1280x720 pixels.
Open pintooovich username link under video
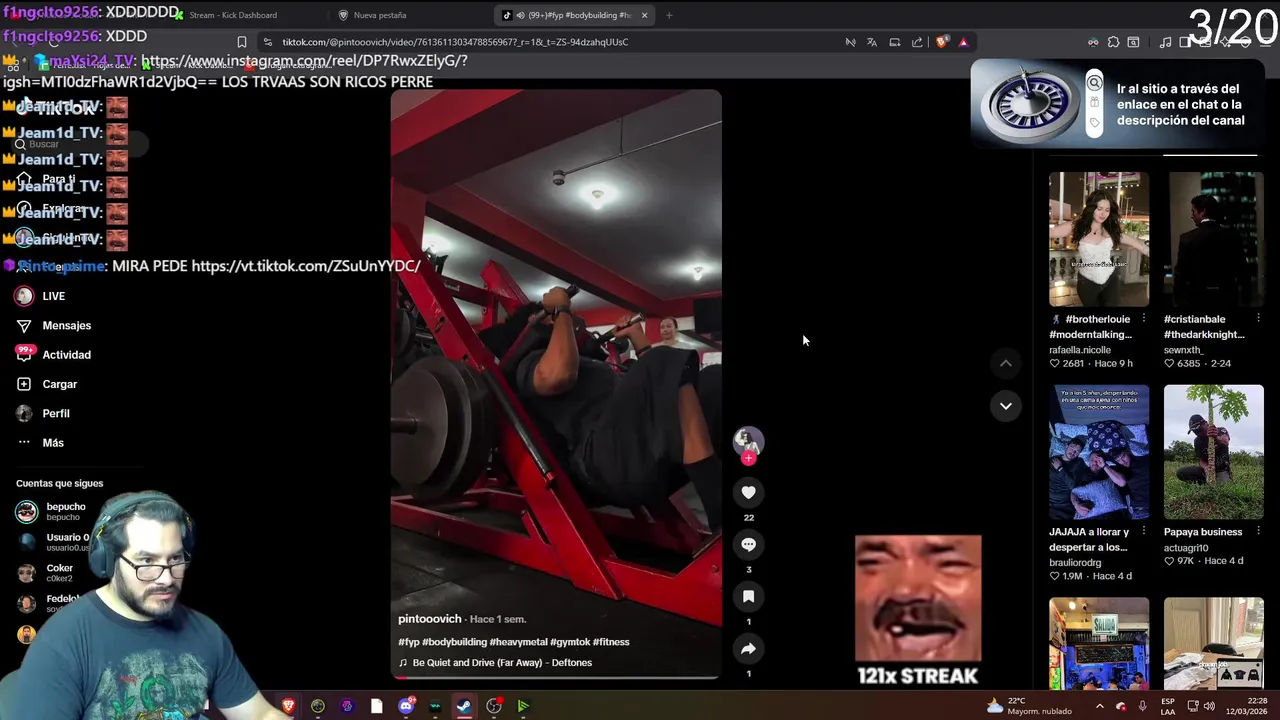click(430, 619)
